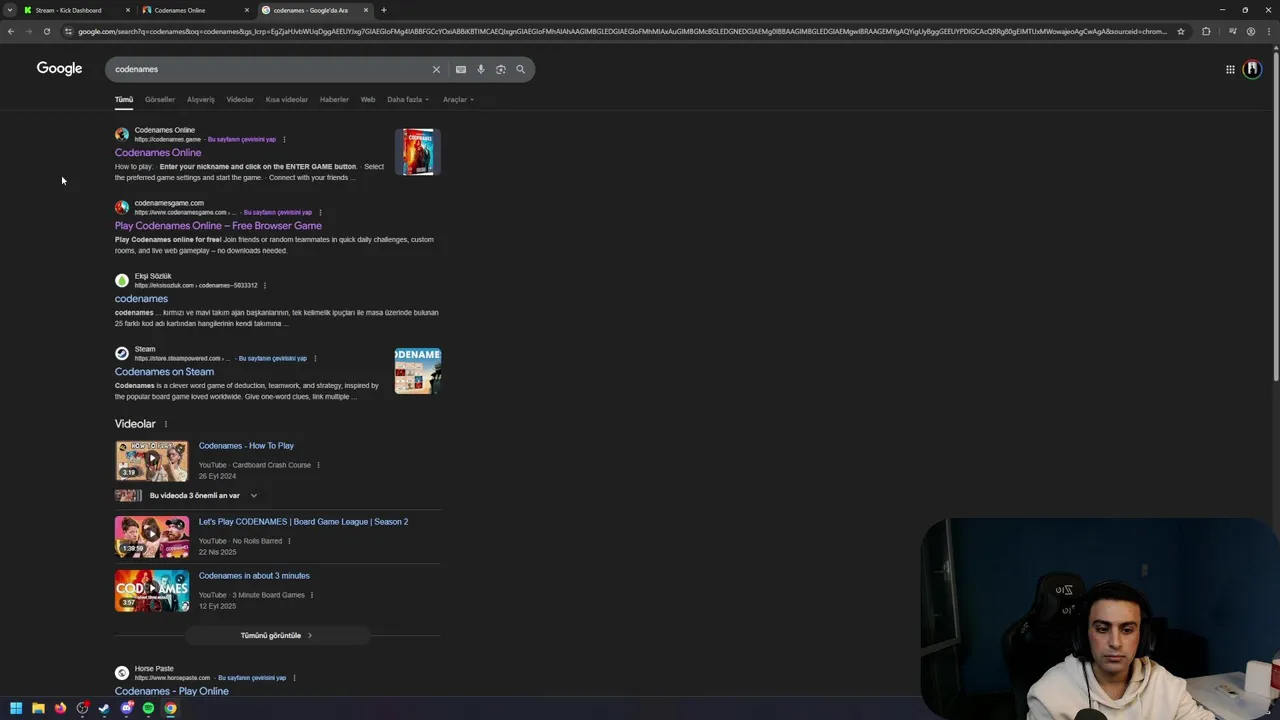Switch to the Videolar search tab
Viewport: 1280px width, 720px height.
(240, 100)
